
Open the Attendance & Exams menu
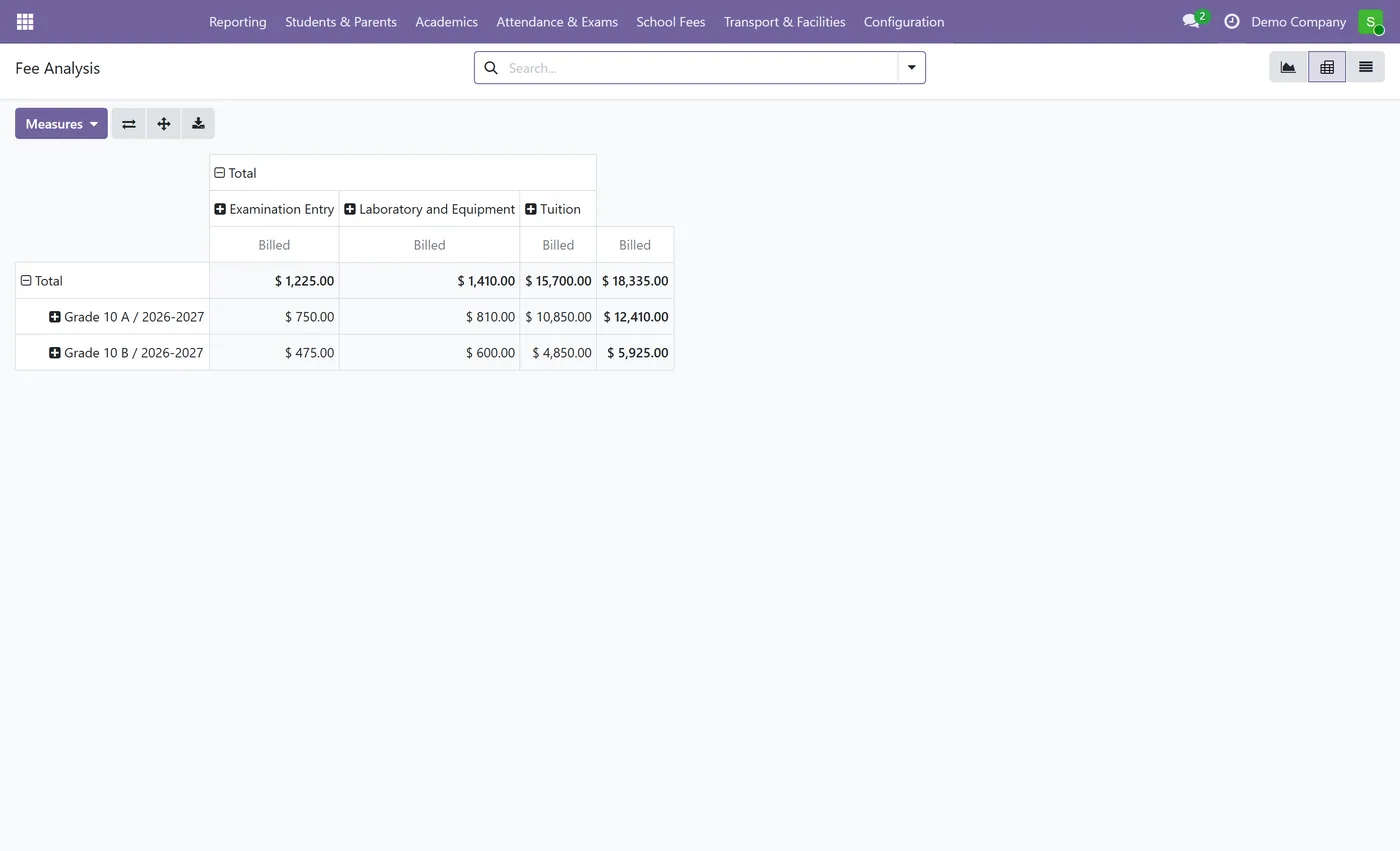557,21
